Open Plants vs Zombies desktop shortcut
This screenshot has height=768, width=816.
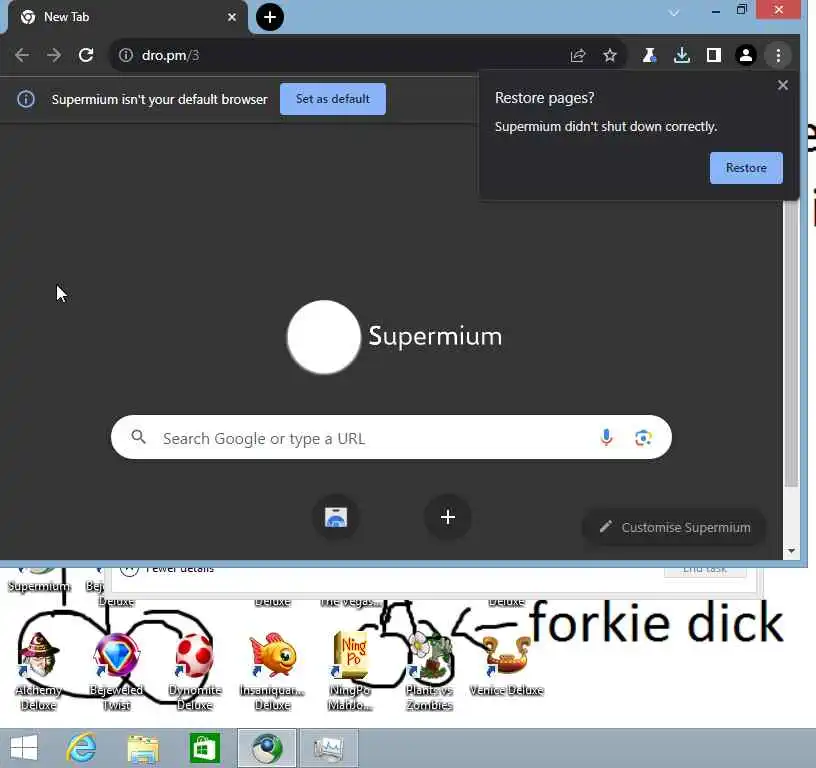click(429, 670)
